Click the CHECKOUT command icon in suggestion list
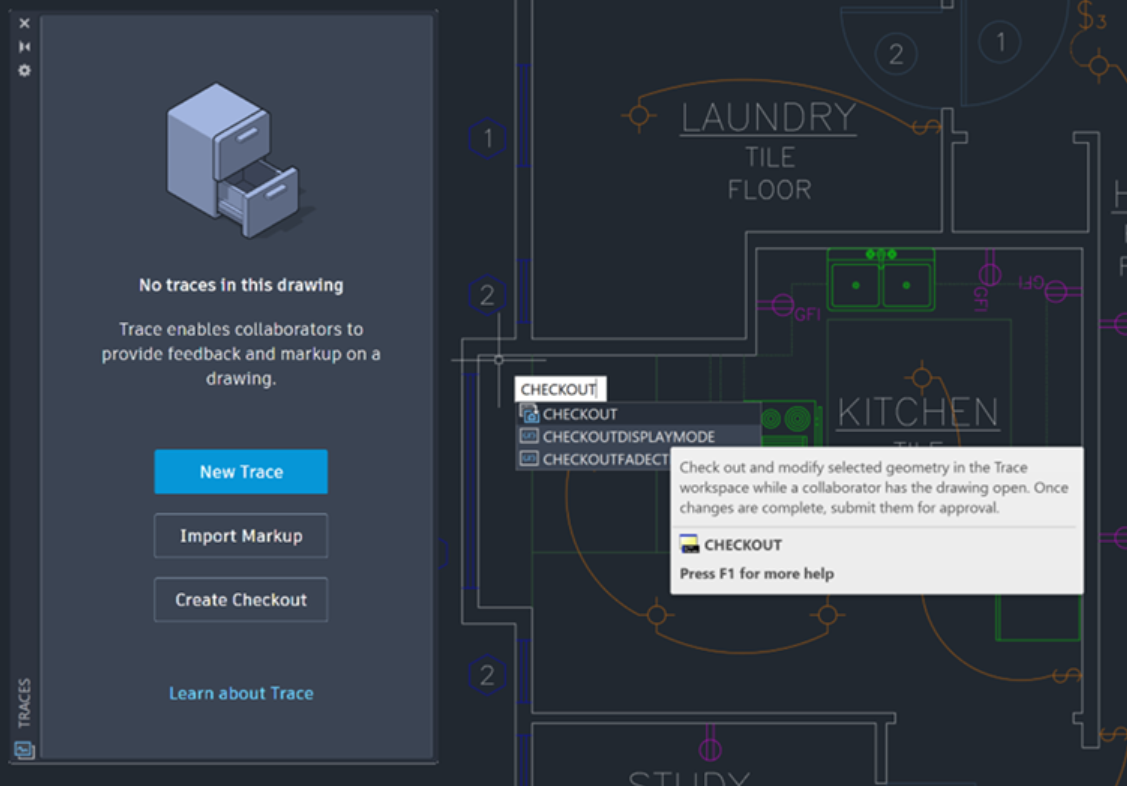 pos(529,414)
